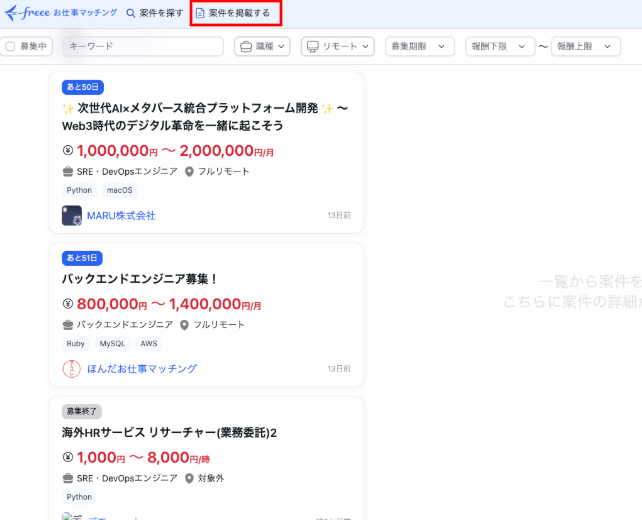The height and width of the screenshot is (520, 642).
Task: Click the location pin in バックエンドエンジニア card
Action: (x=185, y=325)
